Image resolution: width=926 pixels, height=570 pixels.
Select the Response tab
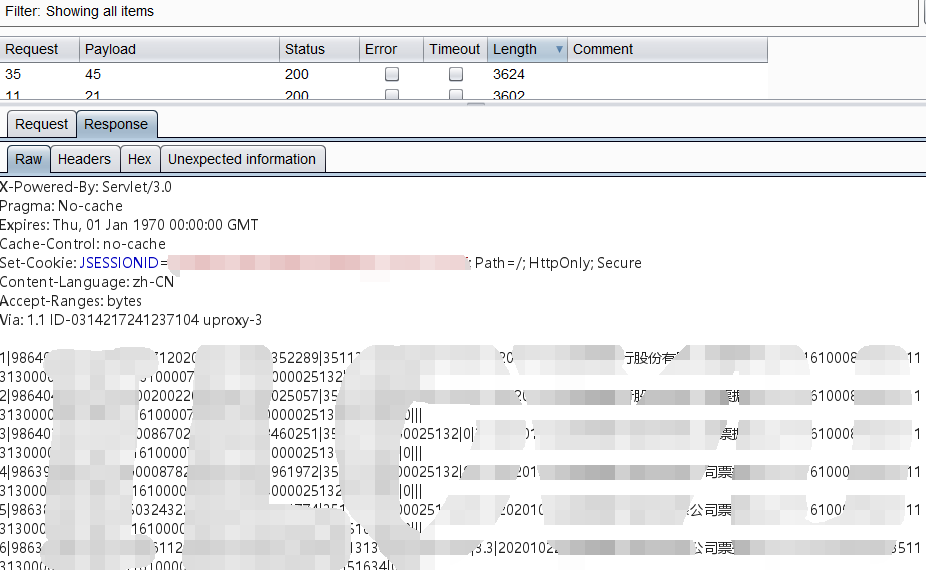(116, 124)
